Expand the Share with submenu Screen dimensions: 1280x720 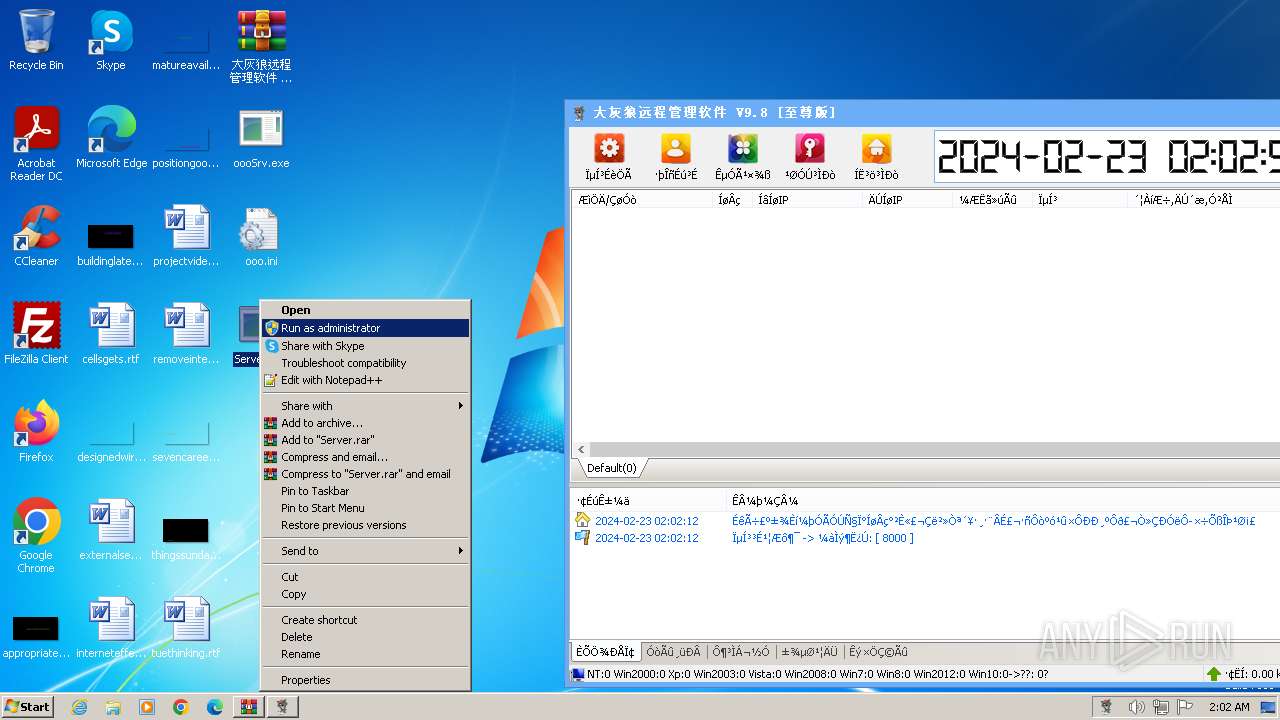pyautogui.click(x=365, y=406)
